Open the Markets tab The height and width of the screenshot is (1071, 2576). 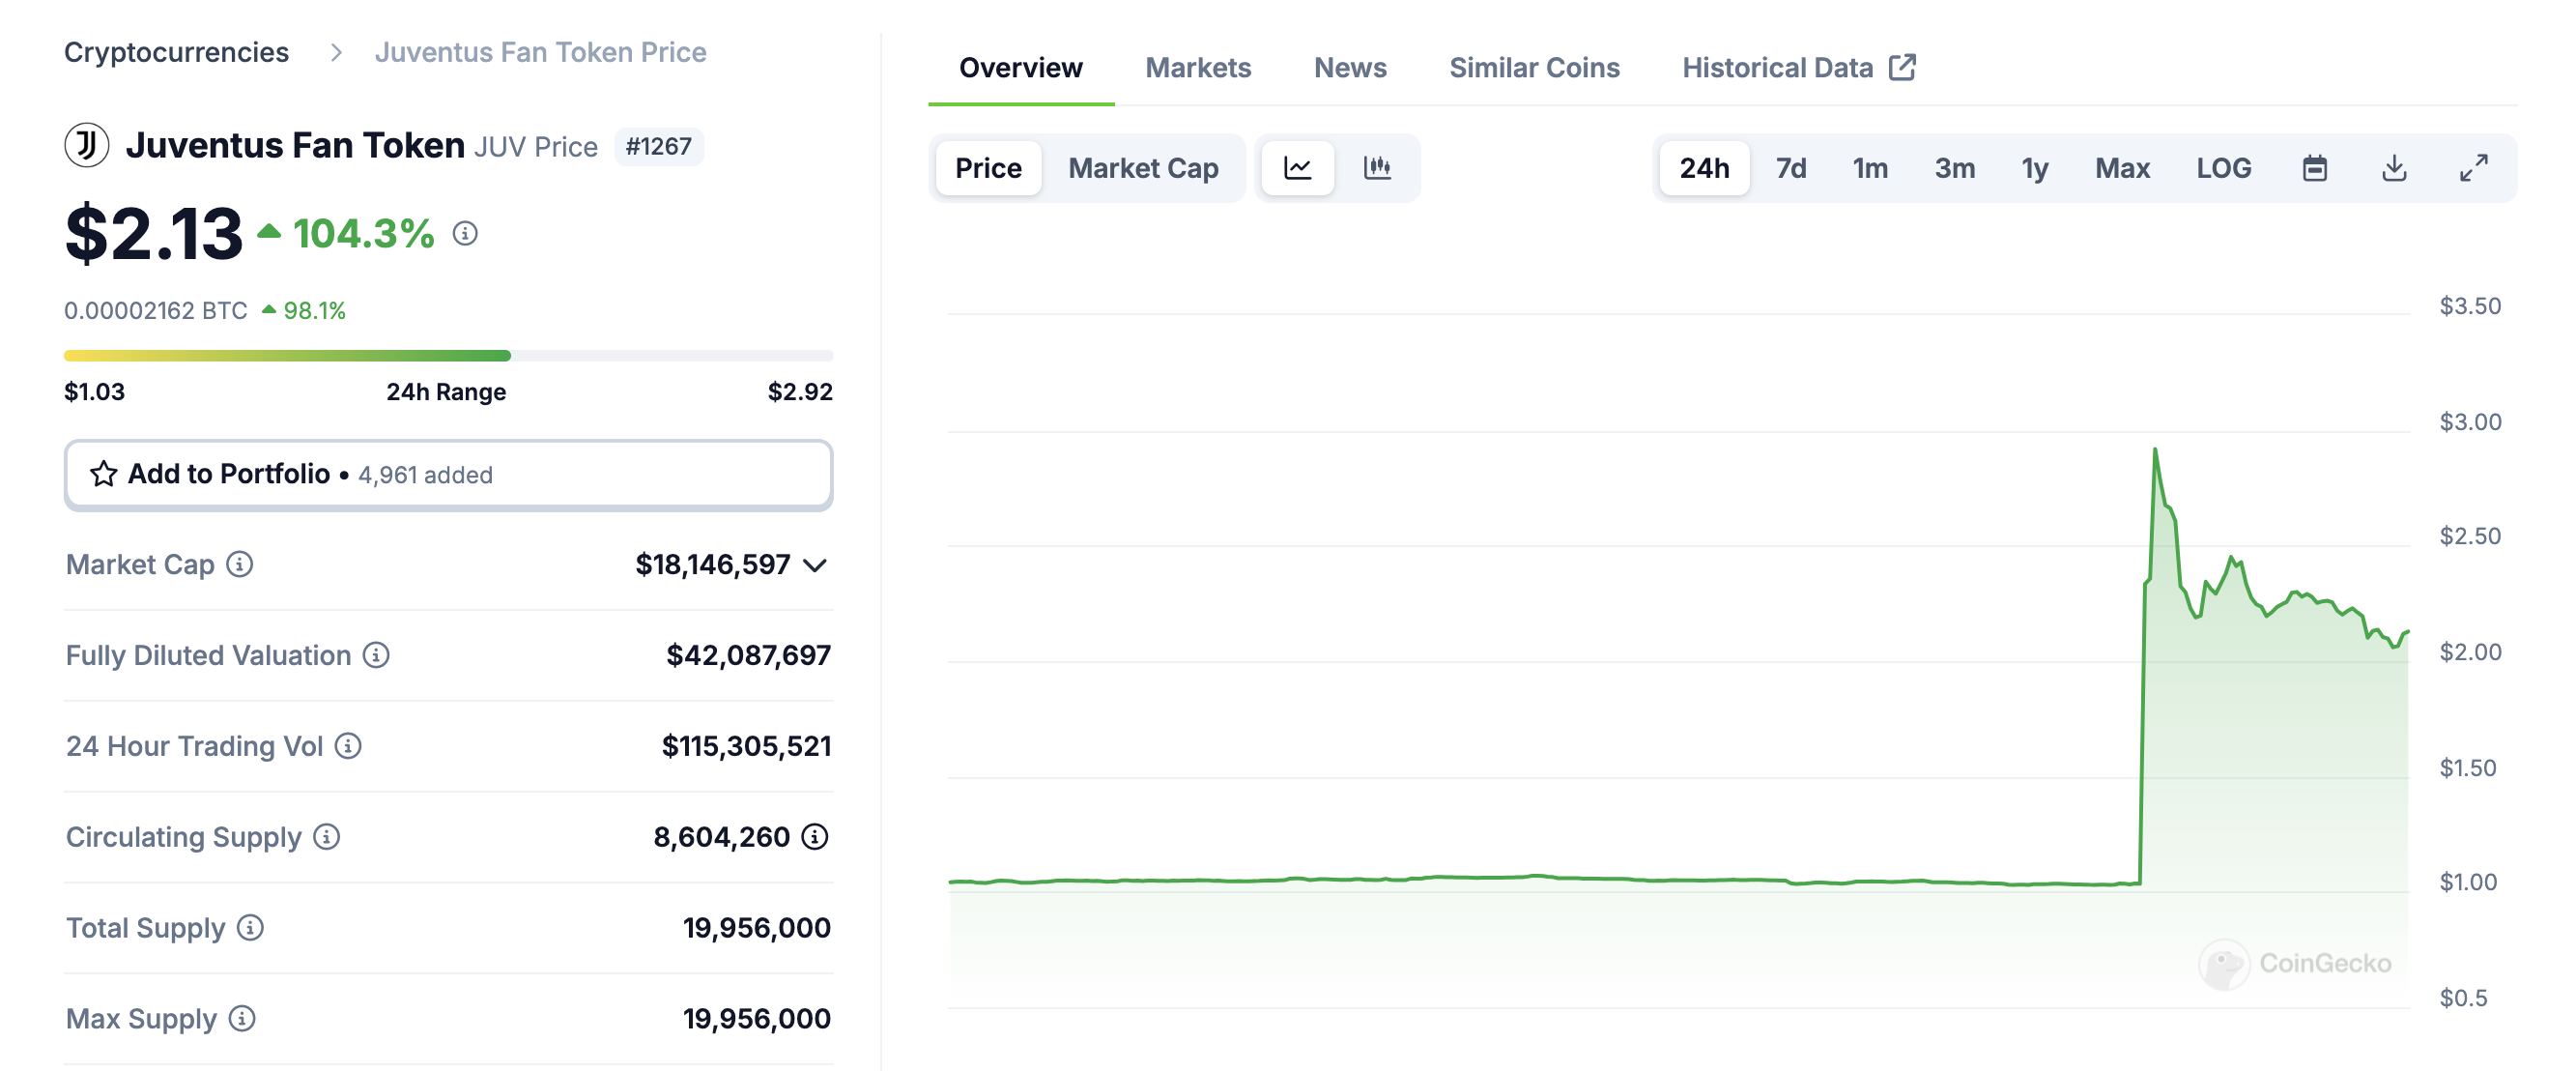coord(1197,68)
